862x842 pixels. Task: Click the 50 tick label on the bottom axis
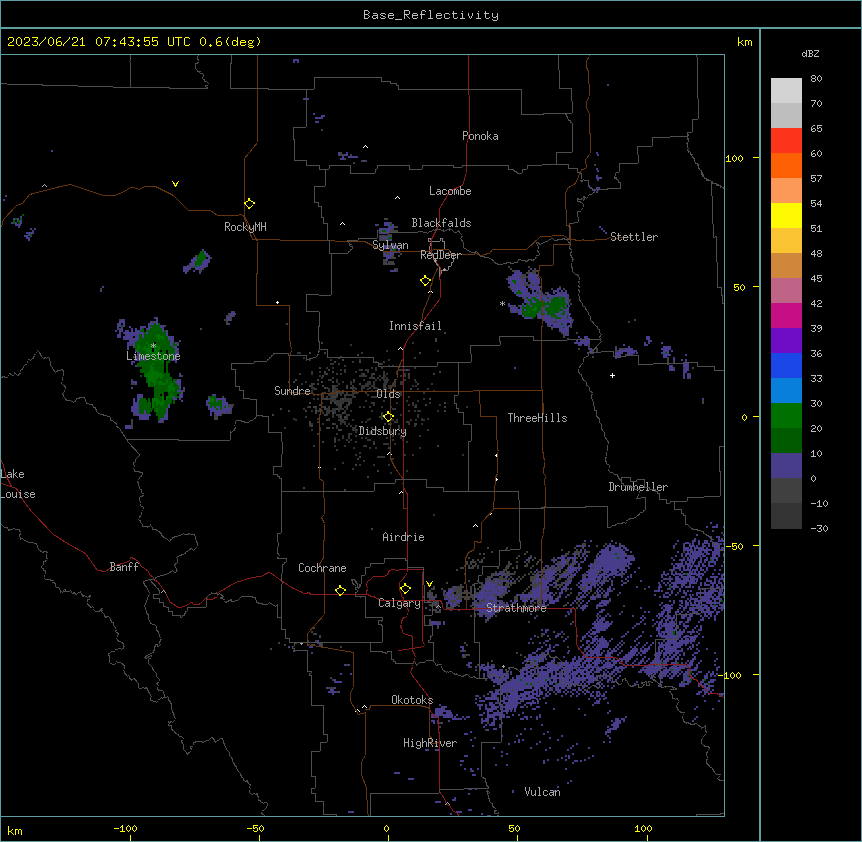[514, 828]
